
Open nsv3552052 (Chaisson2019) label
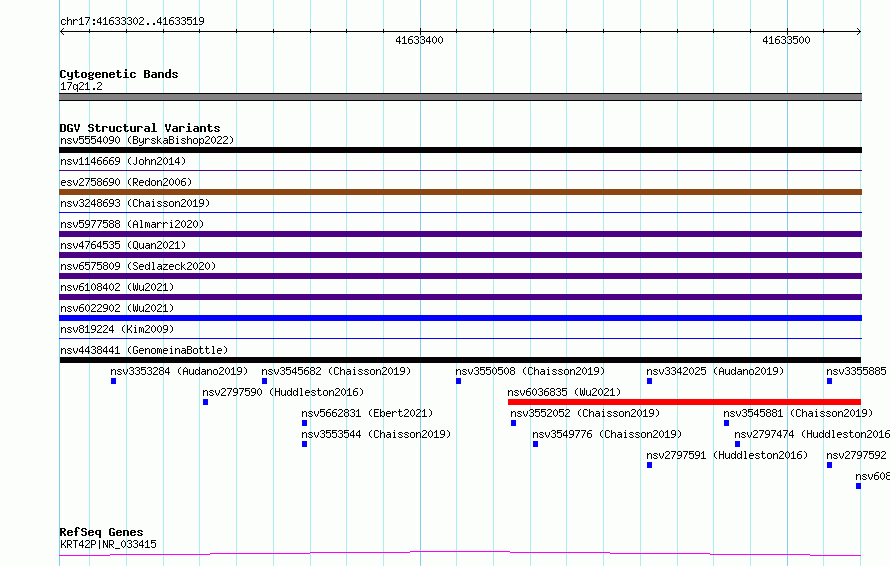click(x=585, y=413)
